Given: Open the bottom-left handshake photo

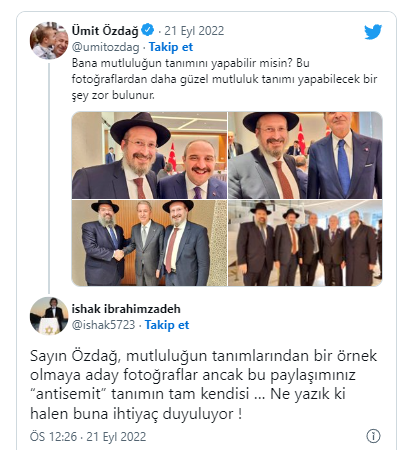Looking at the screenshot, I should (149, 243).
